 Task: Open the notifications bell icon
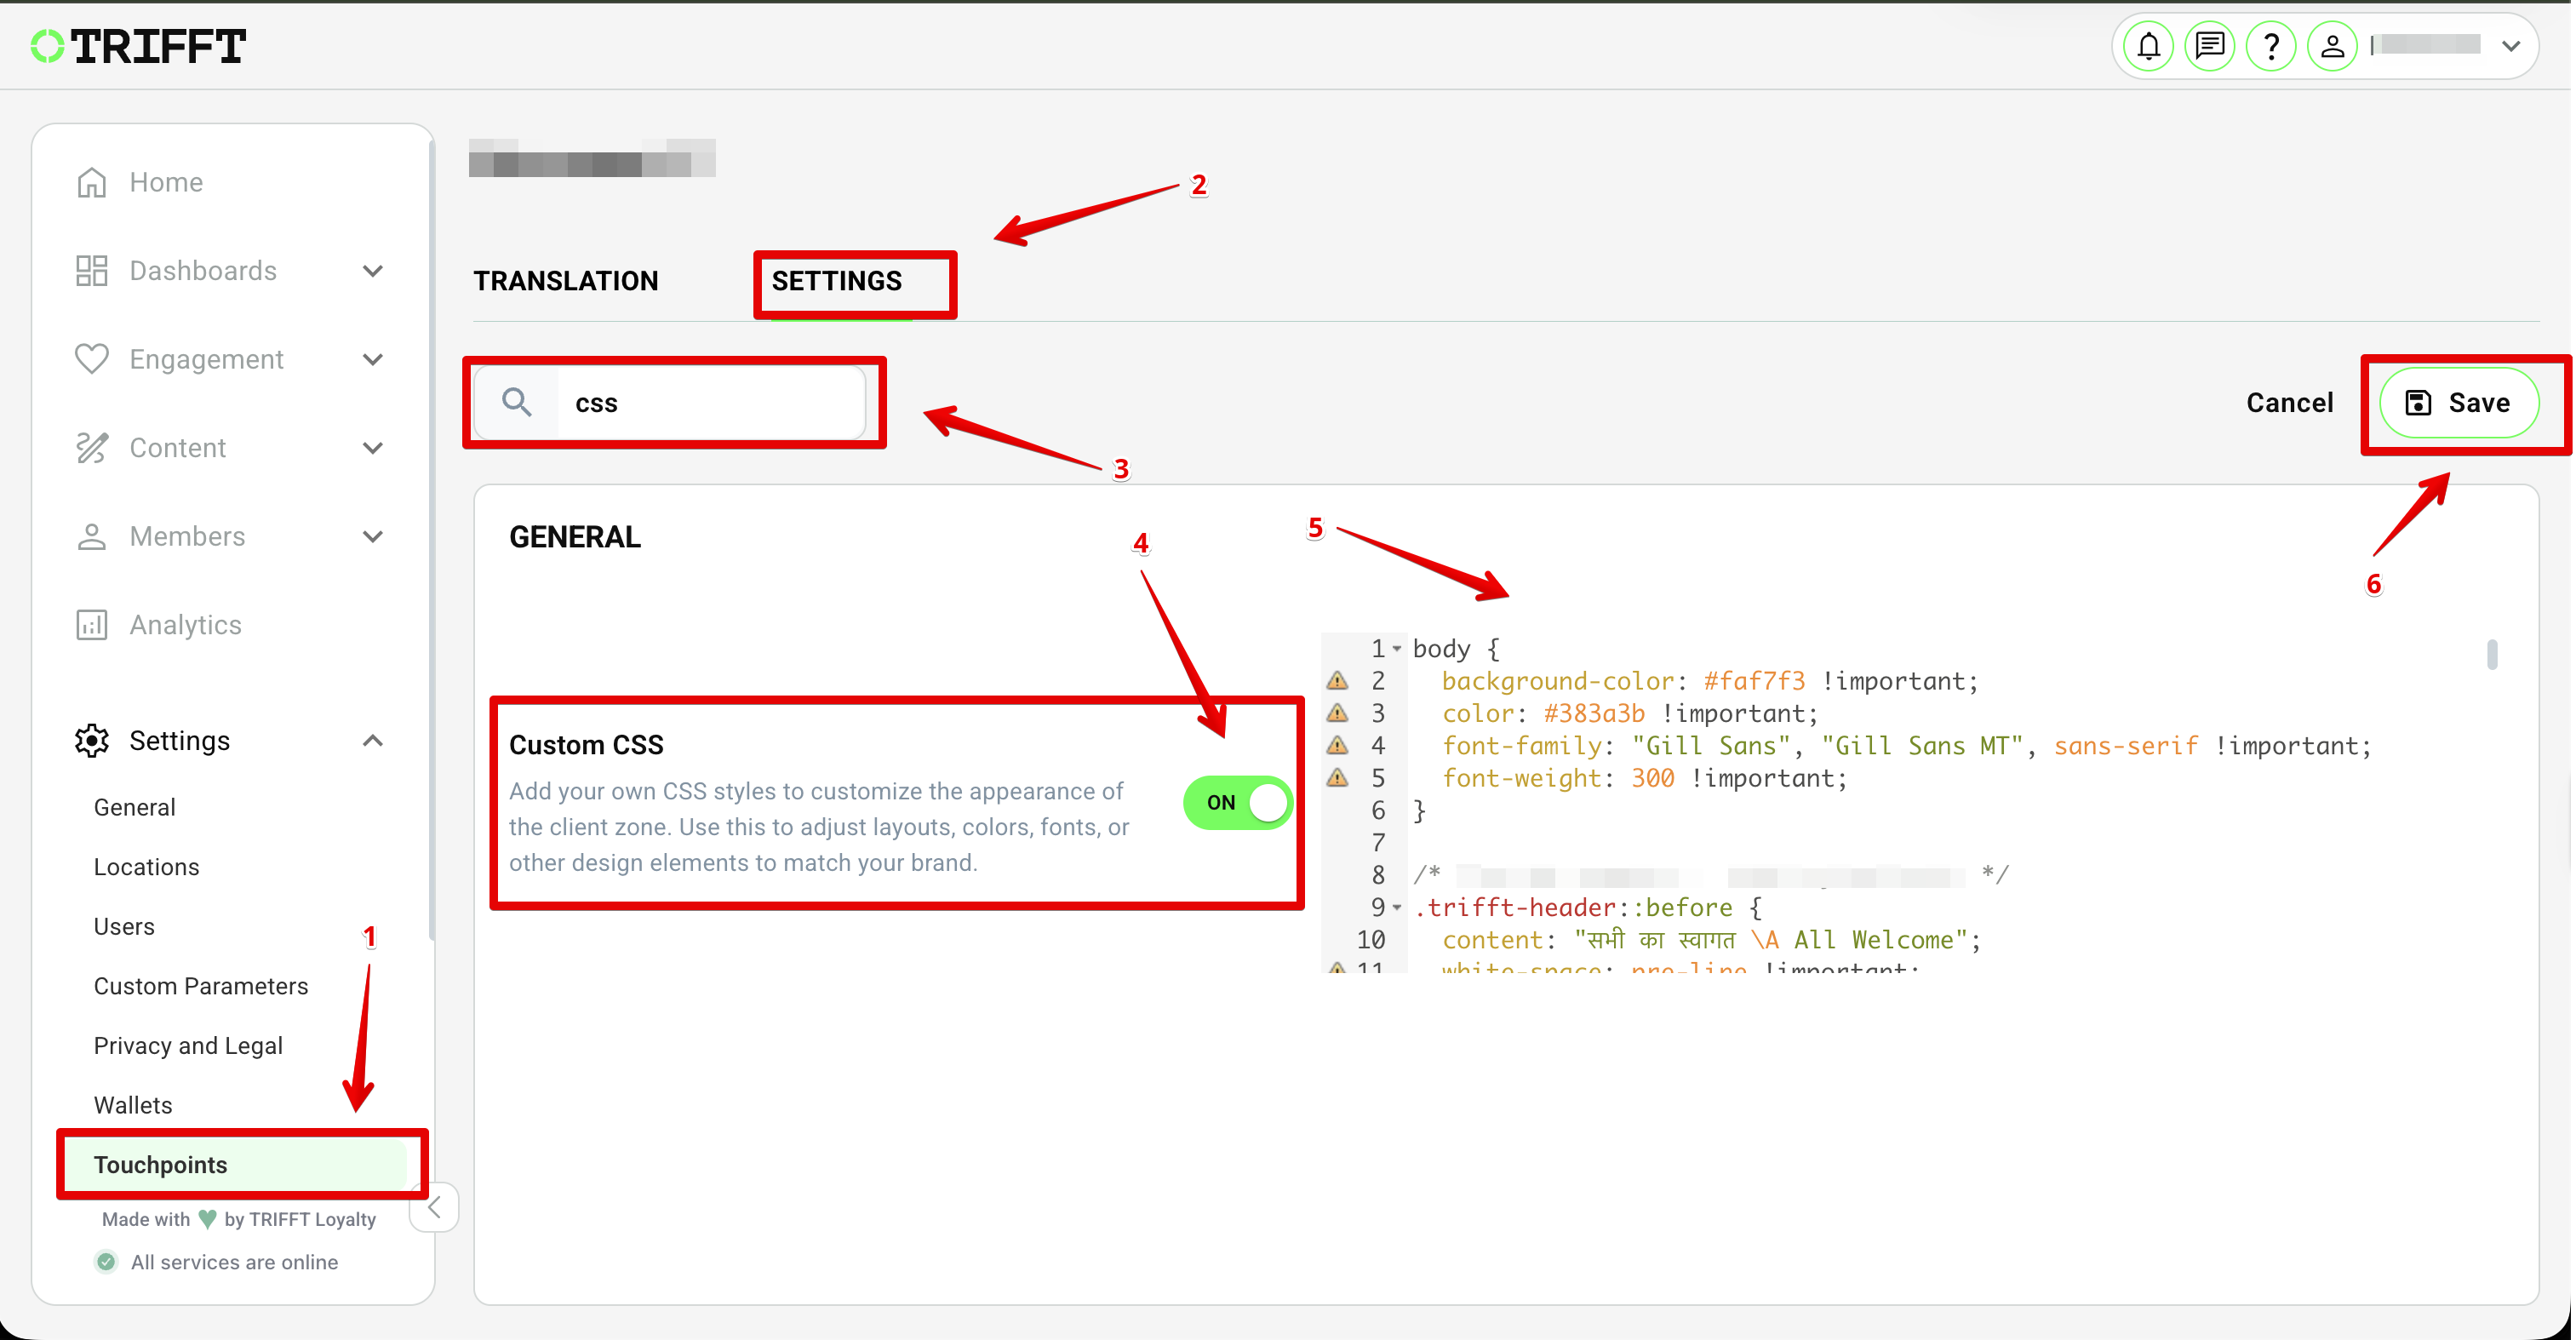[x=2148, y=46]
